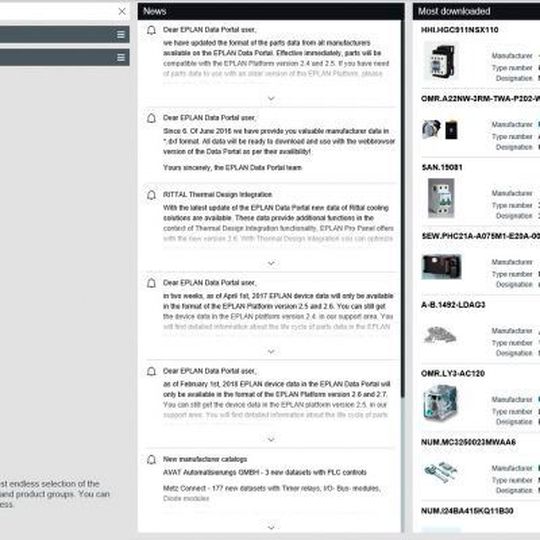Open the OMR.LY3-AC120 relay thumbnail
Image resolution: width=540 pixels, height=540 pixels.
point(440,403)
